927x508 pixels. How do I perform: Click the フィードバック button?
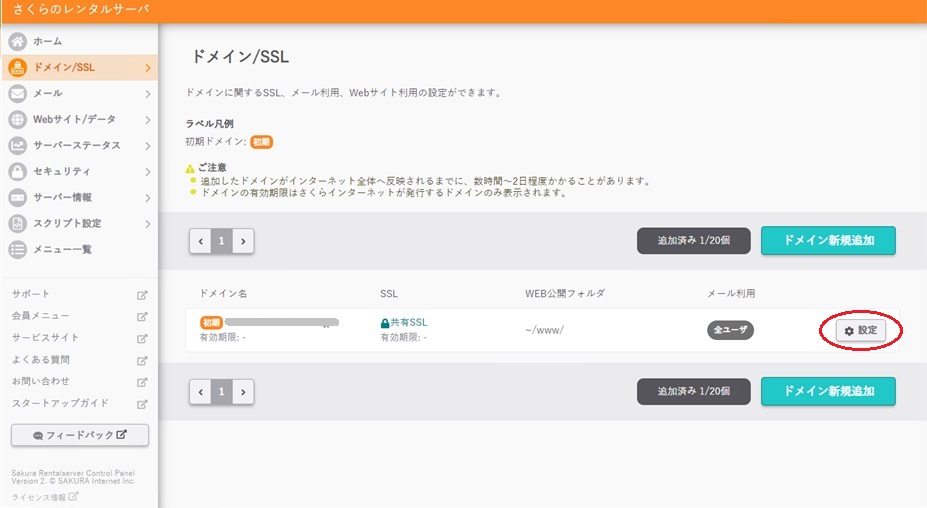click(79, 435)
